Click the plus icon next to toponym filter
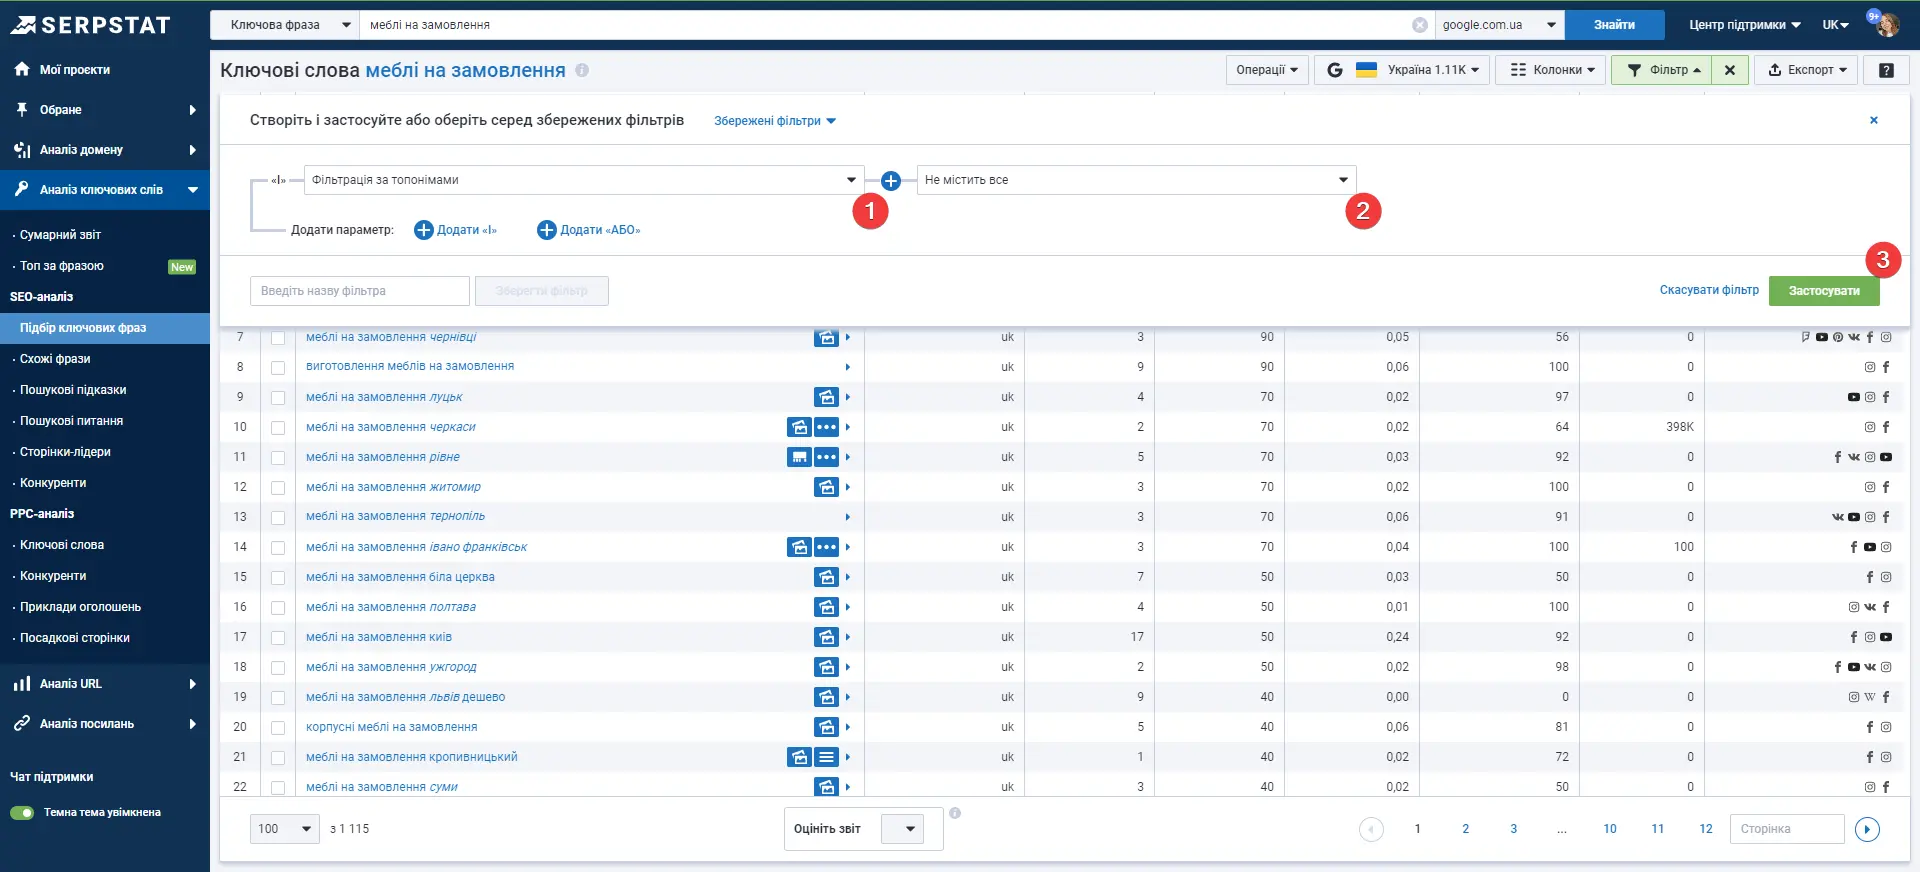Image resolution: width=1920 pixels, height=872 pixels. coord(891,180)
